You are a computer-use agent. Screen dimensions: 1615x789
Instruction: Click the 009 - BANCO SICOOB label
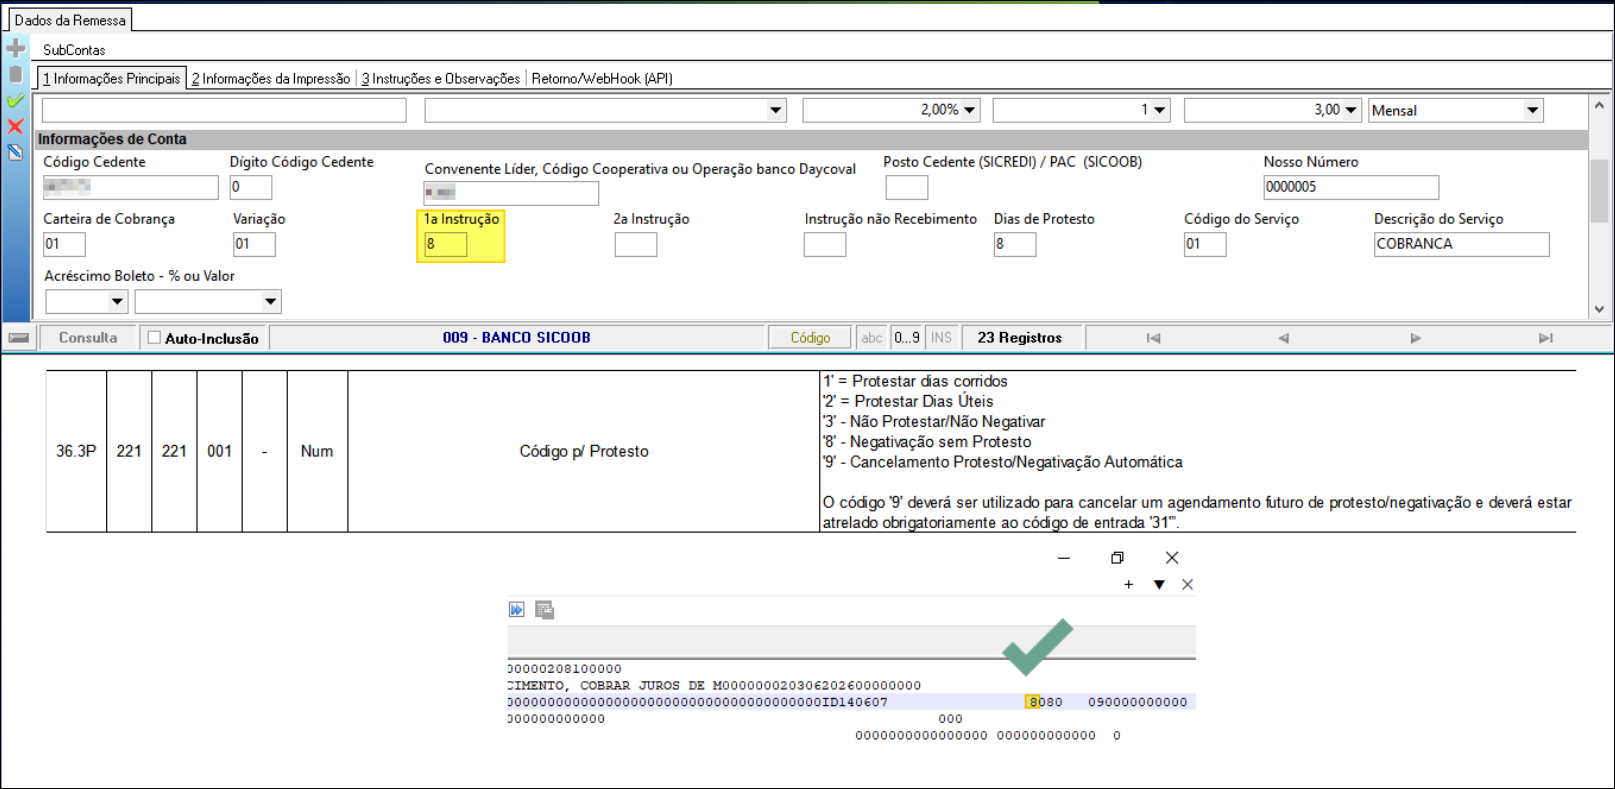tap(516, 338)
